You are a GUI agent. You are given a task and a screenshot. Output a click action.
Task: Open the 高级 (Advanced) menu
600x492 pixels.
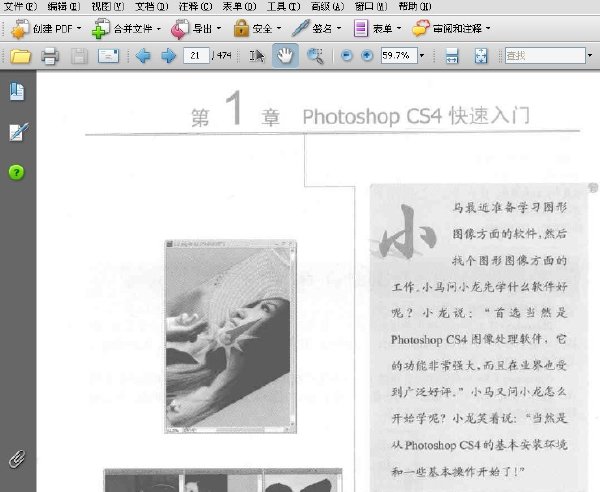click(327, 6)
